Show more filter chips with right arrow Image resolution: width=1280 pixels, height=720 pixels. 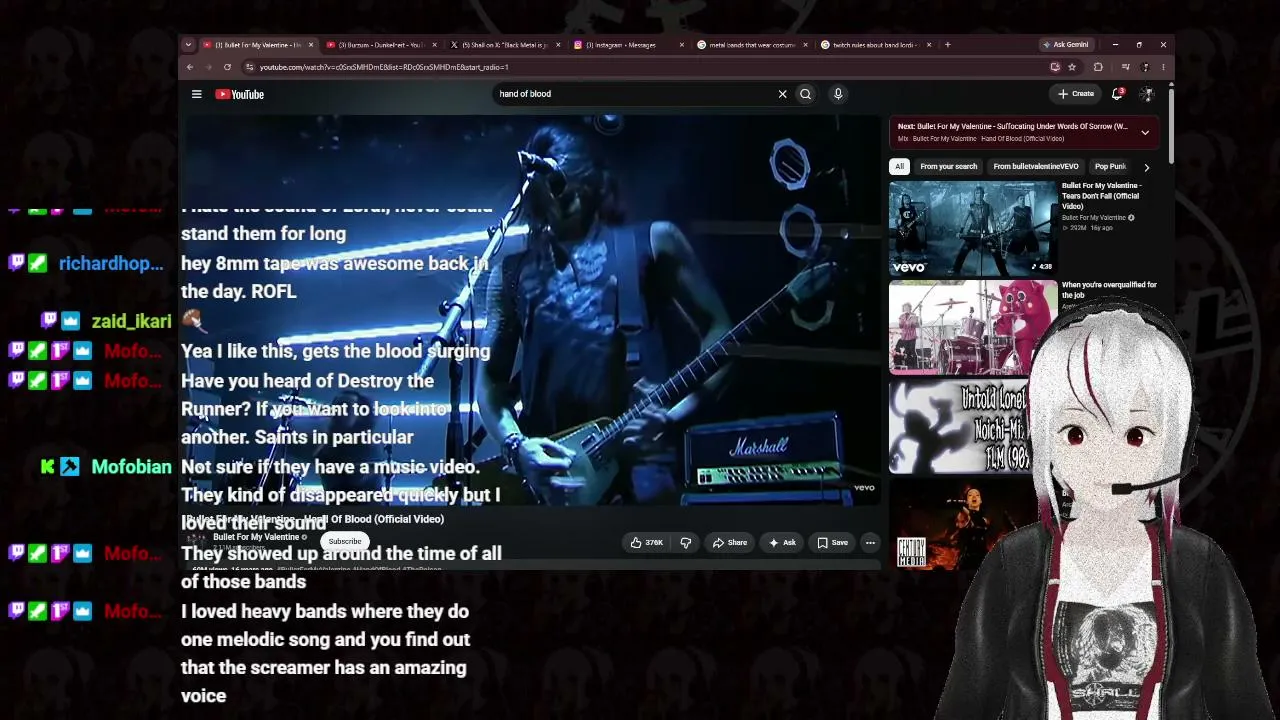point(1146,167)
